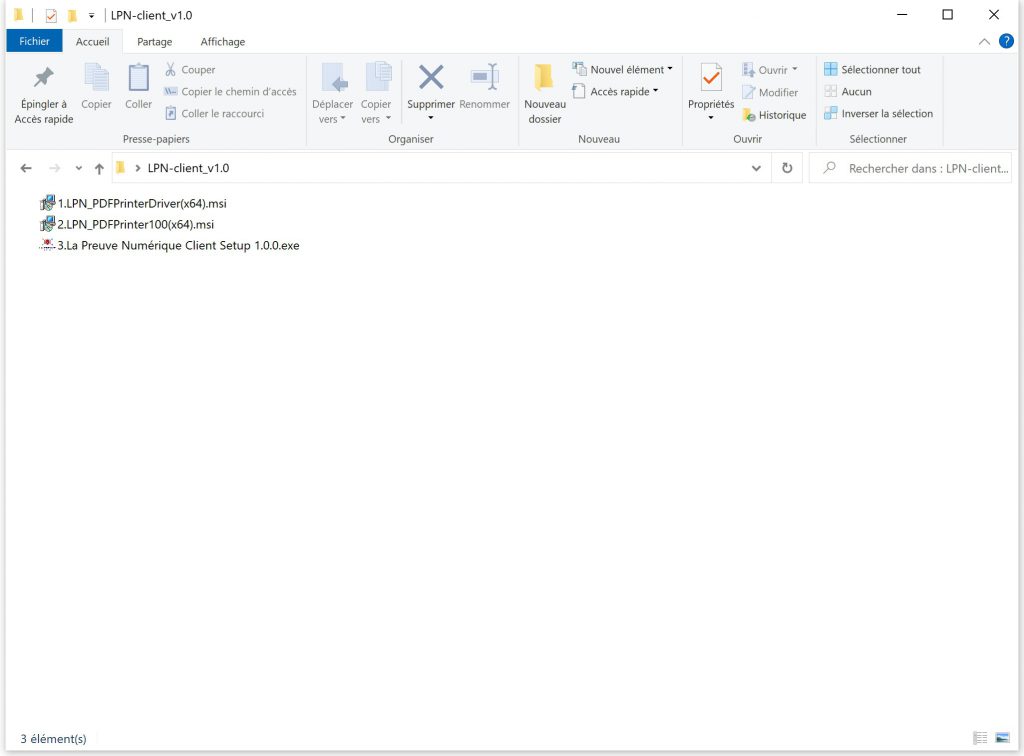Go up one folder level arrow
1024x756 pixels.
pos(99,168)
